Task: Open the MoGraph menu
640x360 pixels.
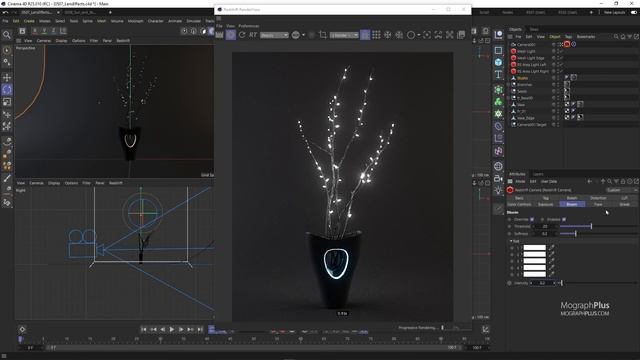Action: tap(136, 21)
